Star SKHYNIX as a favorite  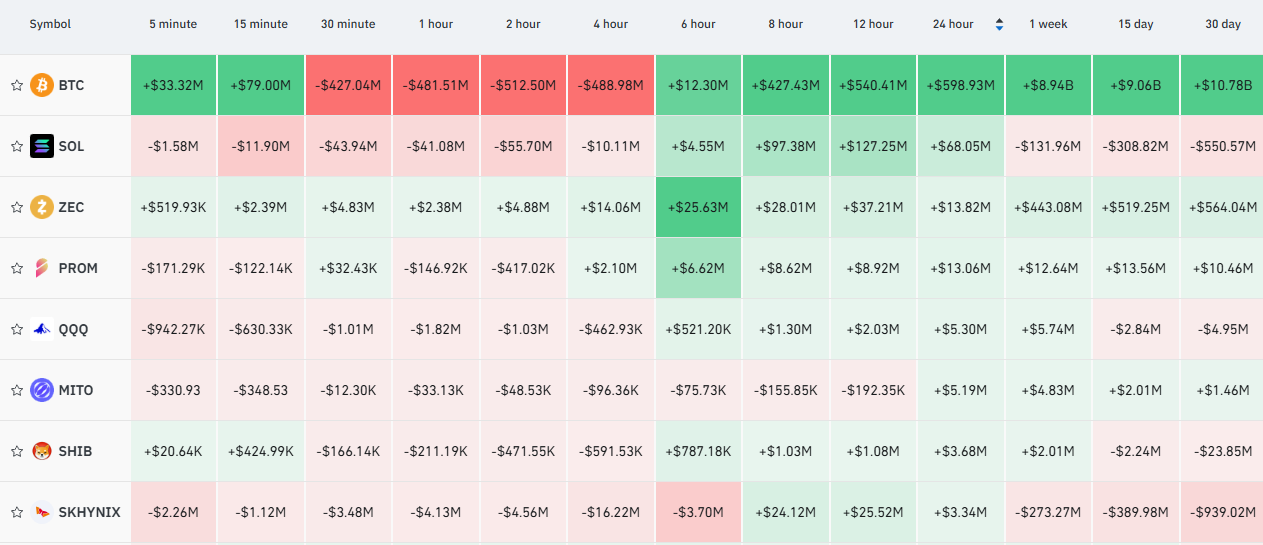coord(16,512)
